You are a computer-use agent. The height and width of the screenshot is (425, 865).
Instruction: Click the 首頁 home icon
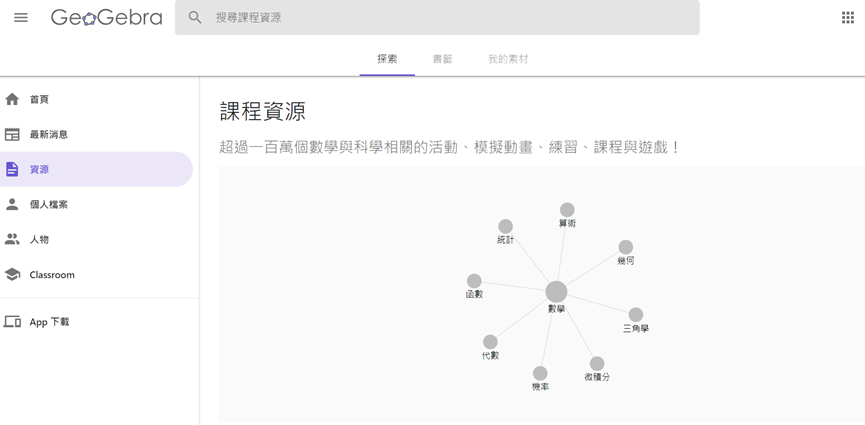[12, 99]
